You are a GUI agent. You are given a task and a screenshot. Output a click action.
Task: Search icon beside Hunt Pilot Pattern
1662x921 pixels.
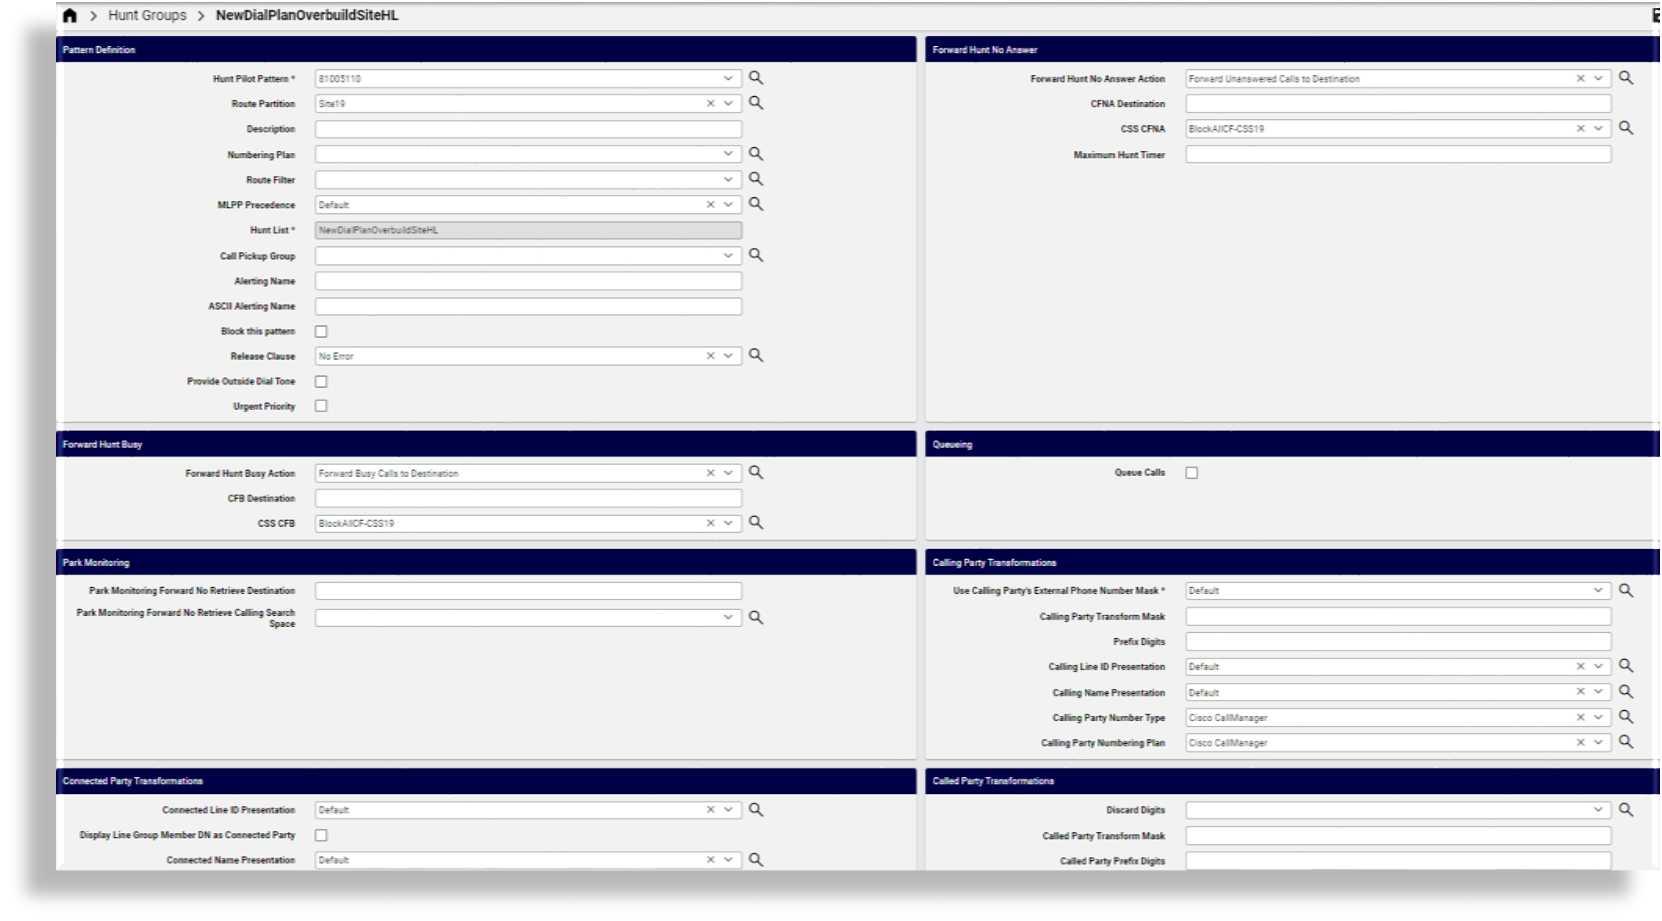tap(756, 78)
